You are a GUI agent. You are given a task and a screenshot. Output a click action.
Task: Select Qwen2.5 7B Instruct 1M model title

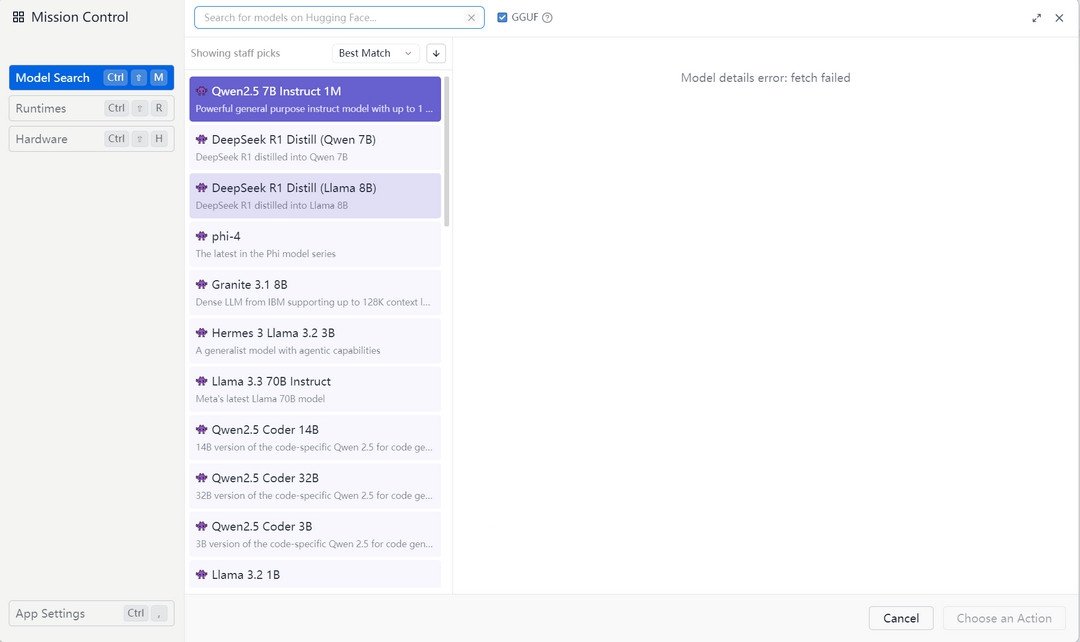(276, 91)
